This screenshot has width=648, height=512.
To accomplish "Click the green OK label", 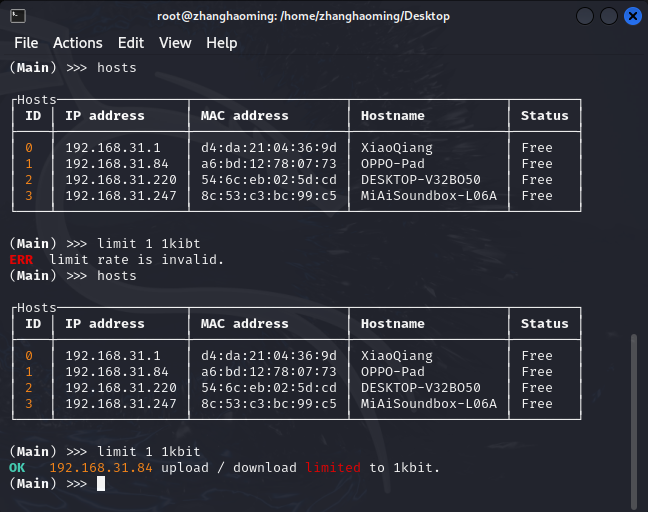I will tap(17, 468).
